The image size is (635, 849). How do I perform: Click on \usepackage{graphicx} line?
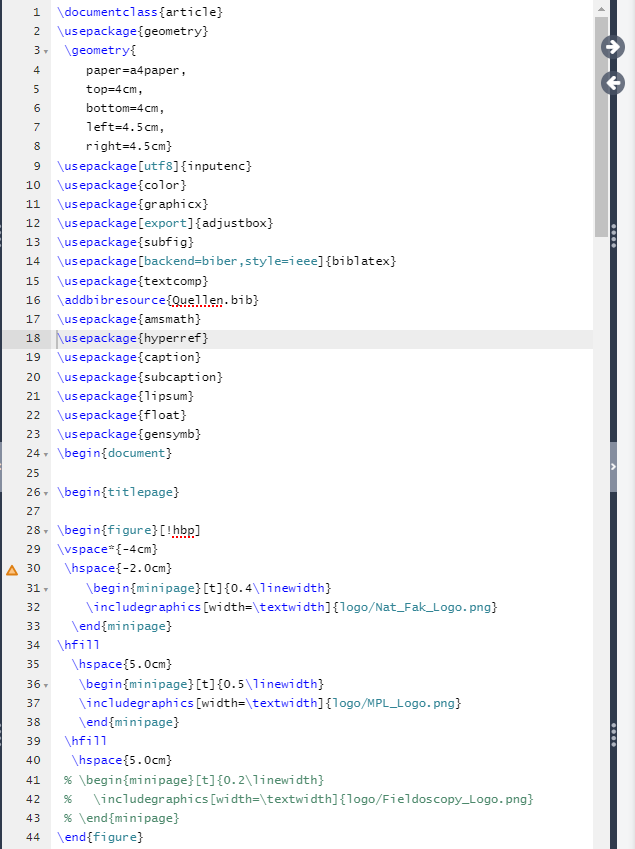[x=133, y=204]
